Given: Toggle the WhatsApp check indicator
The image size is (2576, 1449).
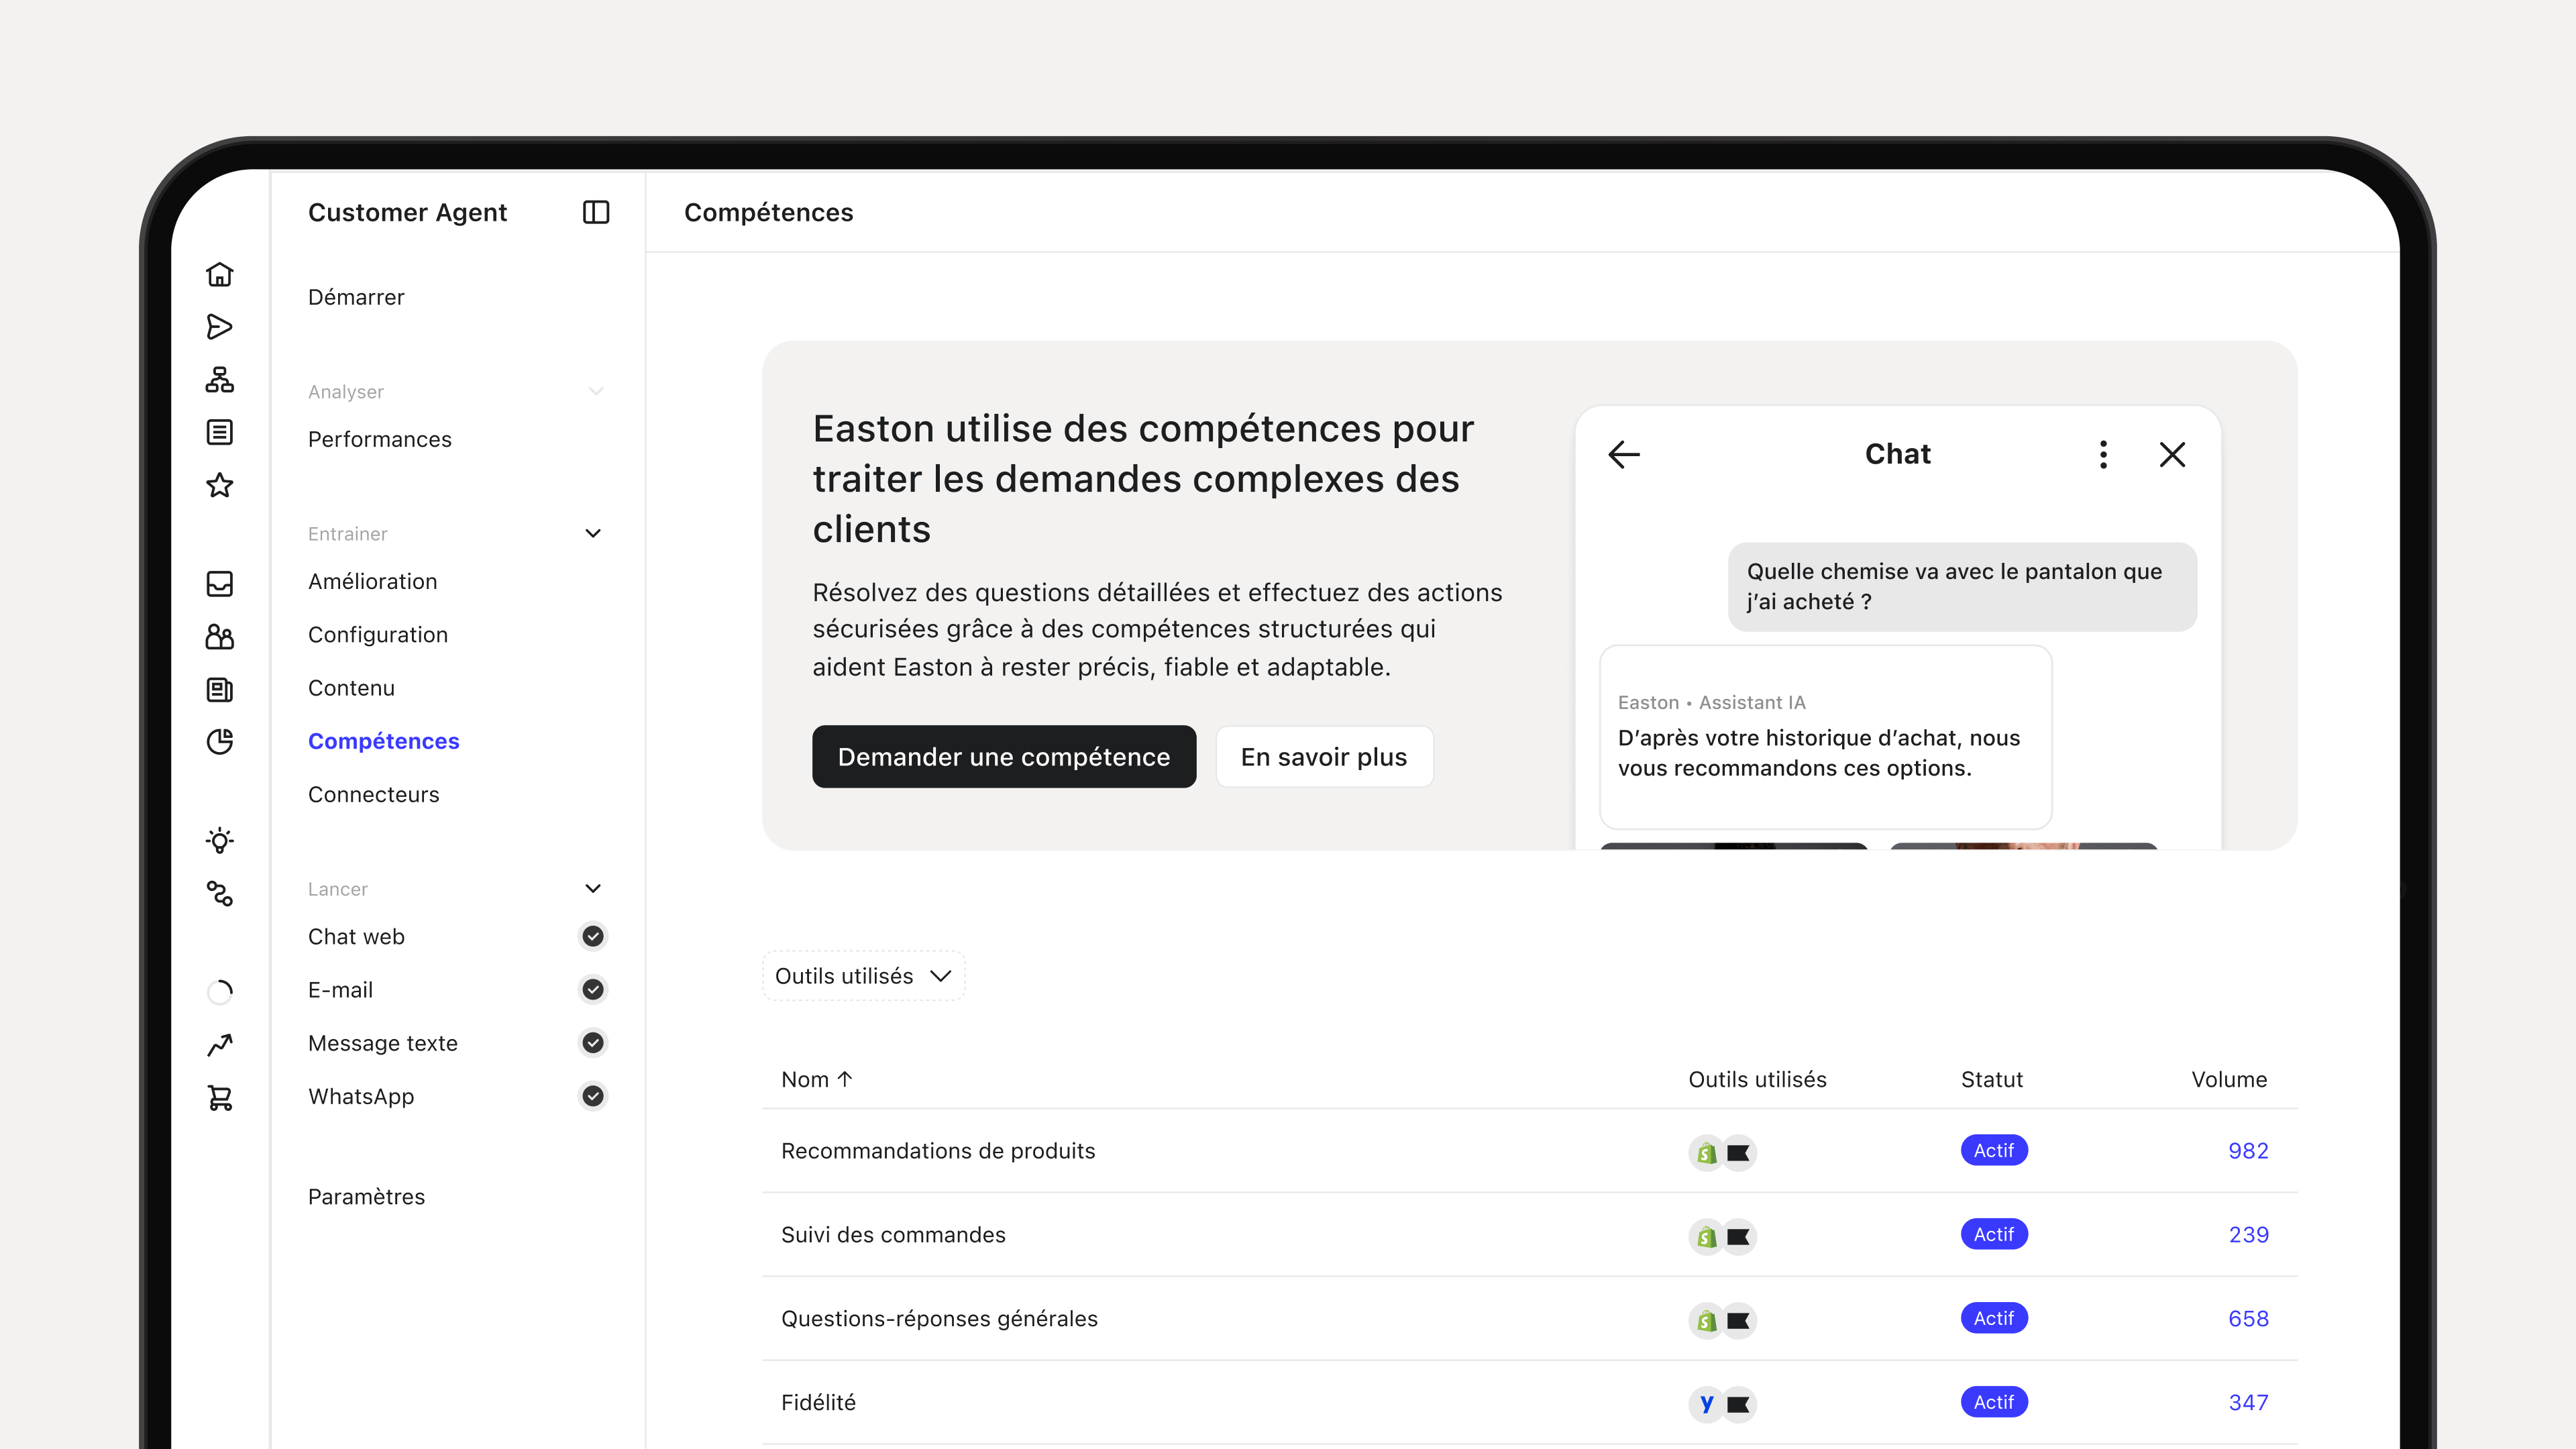Looking at the screenshot, I should (x=593, y=1096).
